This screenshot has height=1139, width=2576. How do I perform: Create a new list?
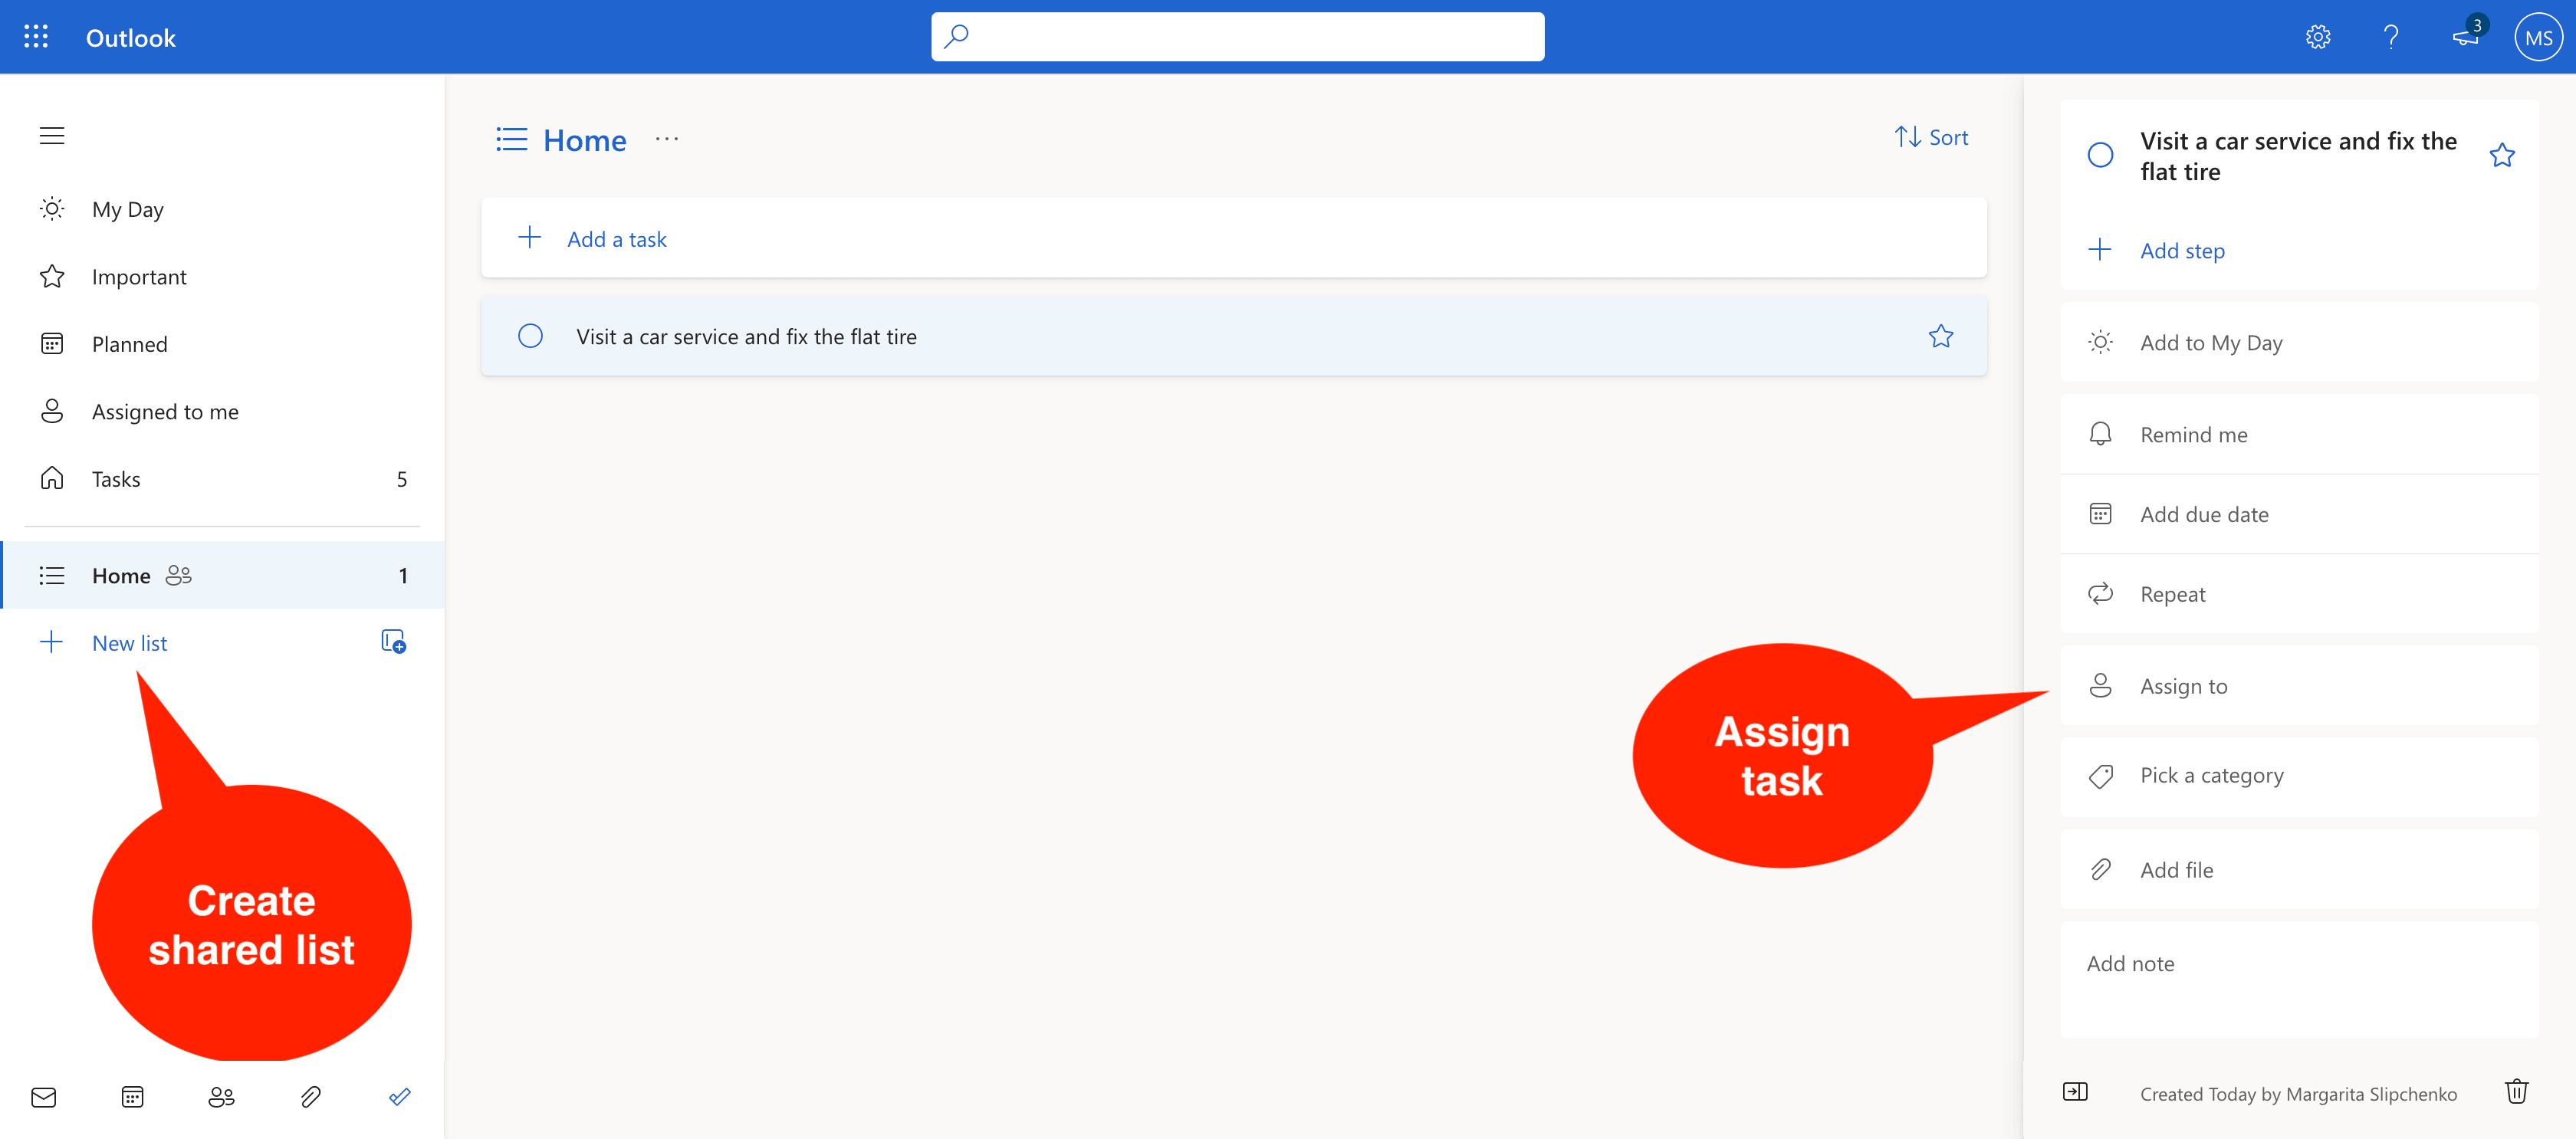pyautogui.click(x=129, y=642)
